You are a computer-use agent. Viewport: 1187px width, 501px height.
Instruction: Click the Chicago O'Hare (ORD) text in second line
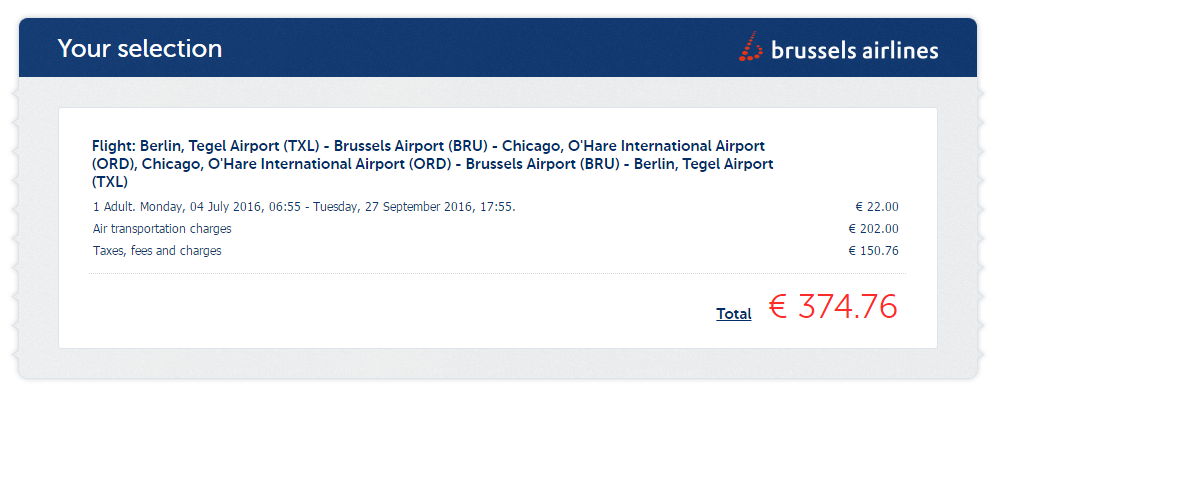pyautogui.click(x=300, y=163)
